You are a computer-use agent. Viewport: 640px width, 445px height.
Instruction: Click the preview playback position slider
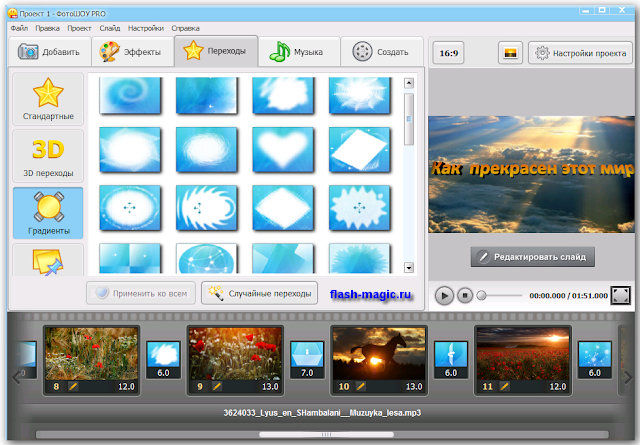click(500, 295)
